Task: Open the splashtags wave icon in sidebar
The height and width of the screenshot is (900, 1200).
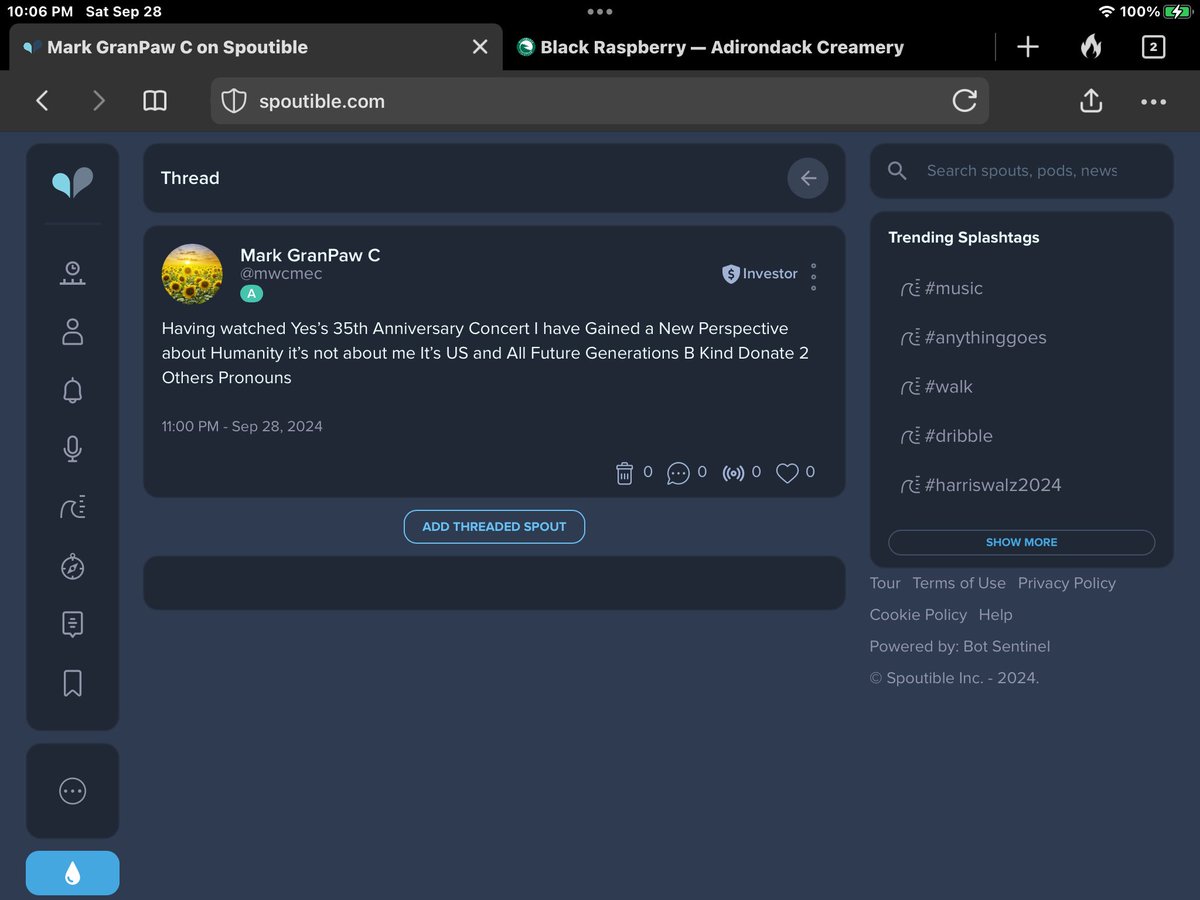Action: pos(72,508)
